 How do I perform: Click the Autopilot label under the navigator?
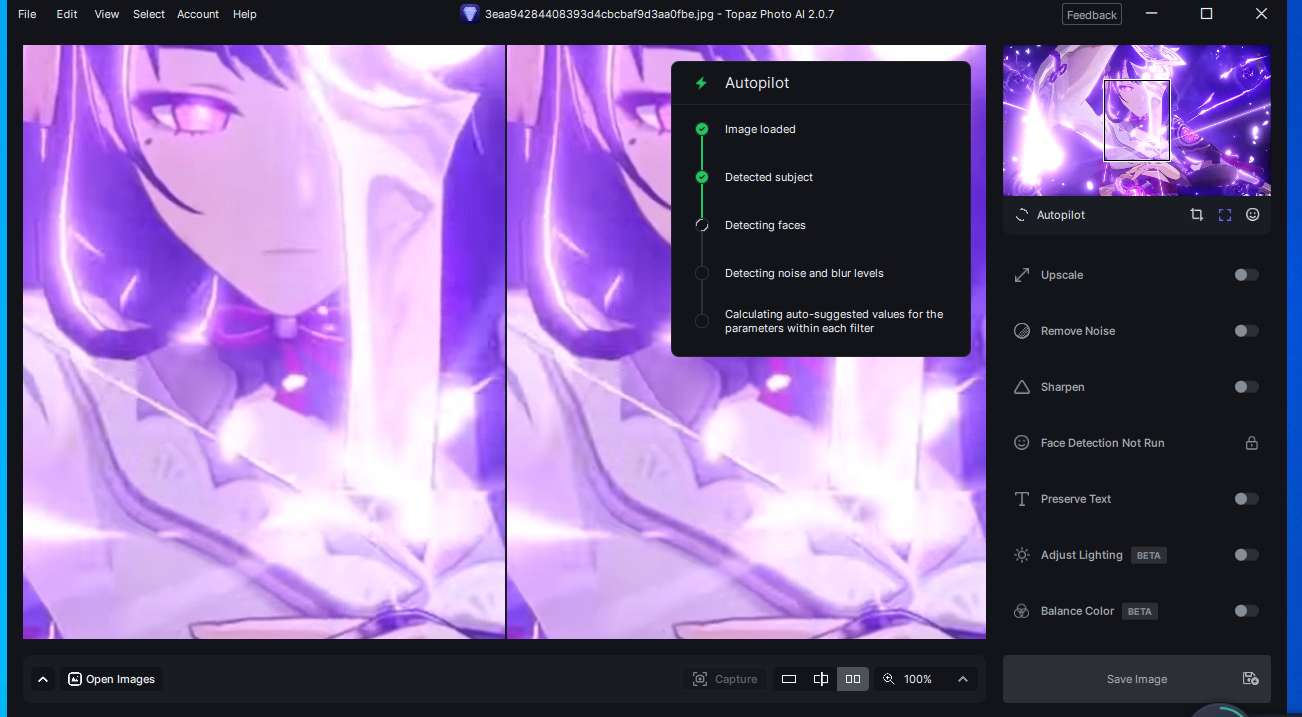tap(1061, 215)
